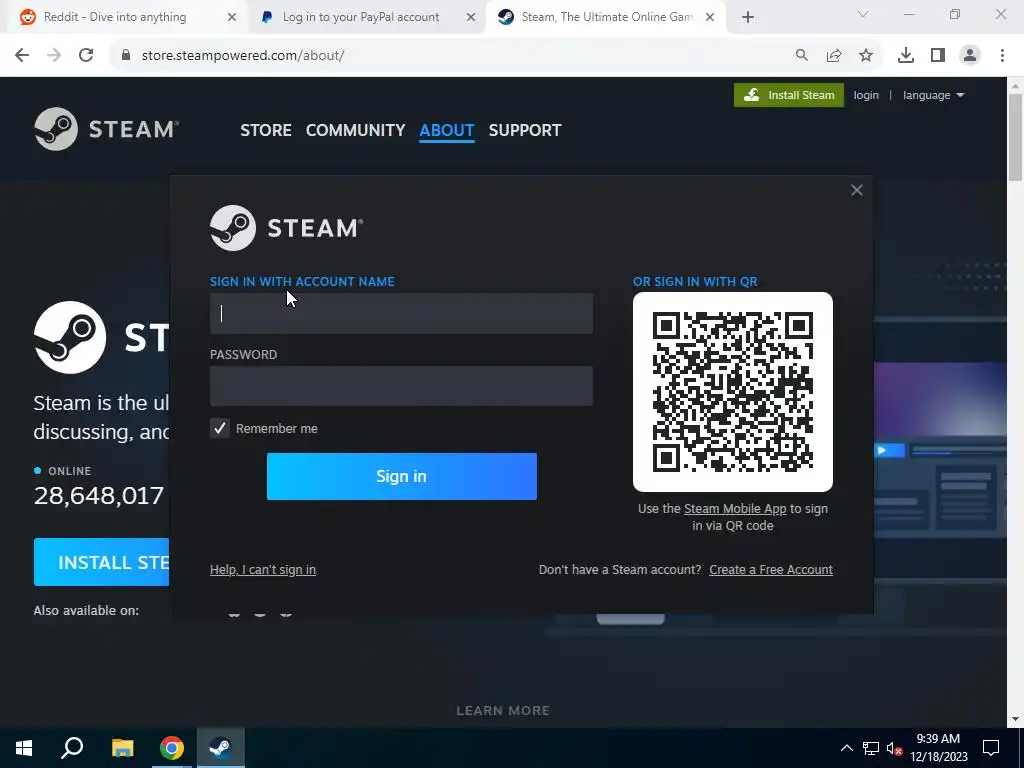This screenshot has width=1024, height=768.
Task: Close the Steam sign-in dialog
Action: (857, 190)
